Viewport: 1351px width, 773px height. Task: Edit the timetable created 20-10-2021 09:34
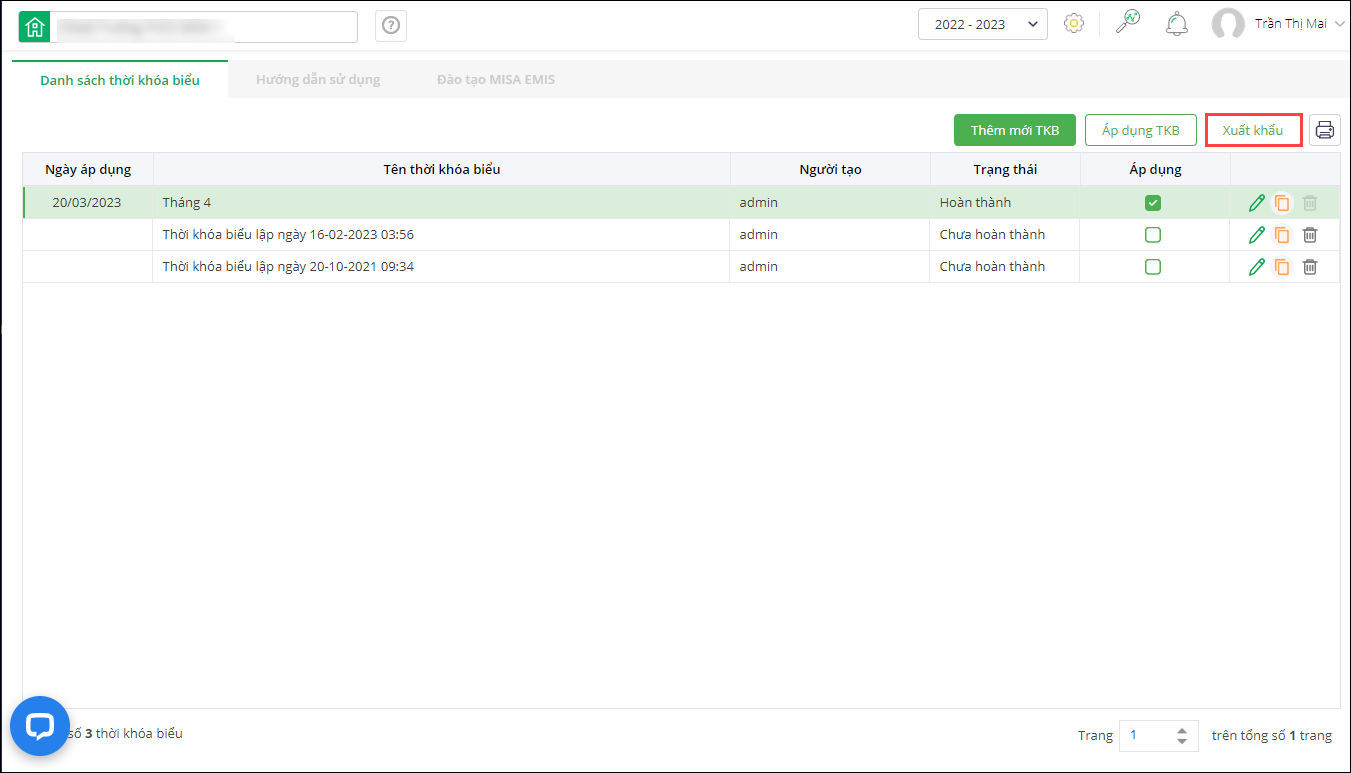[x=1257, y=267]
